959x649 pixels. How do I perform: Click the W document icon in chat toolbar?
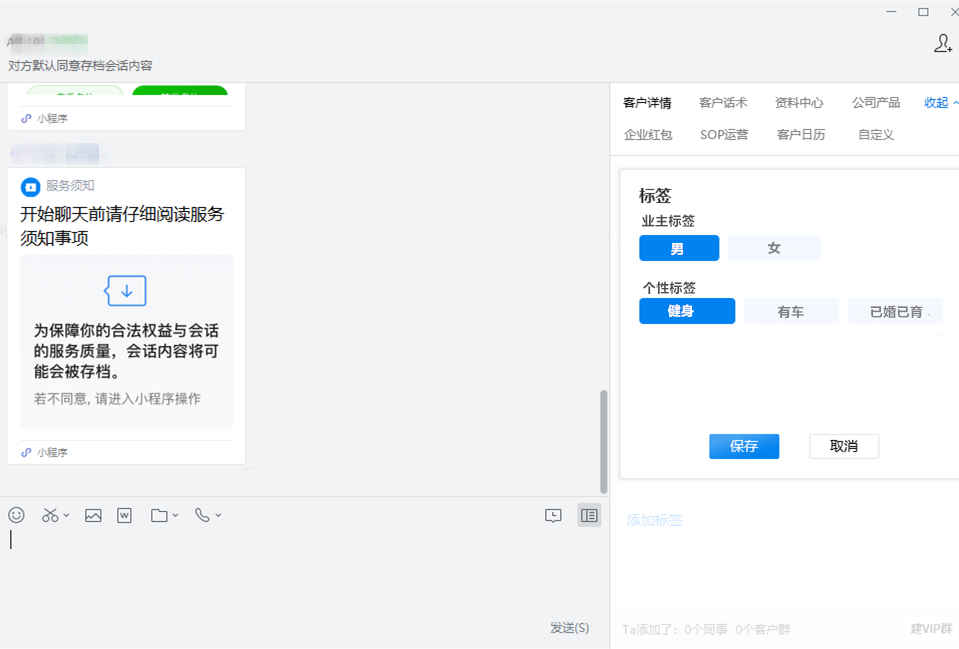coord(124,515)
